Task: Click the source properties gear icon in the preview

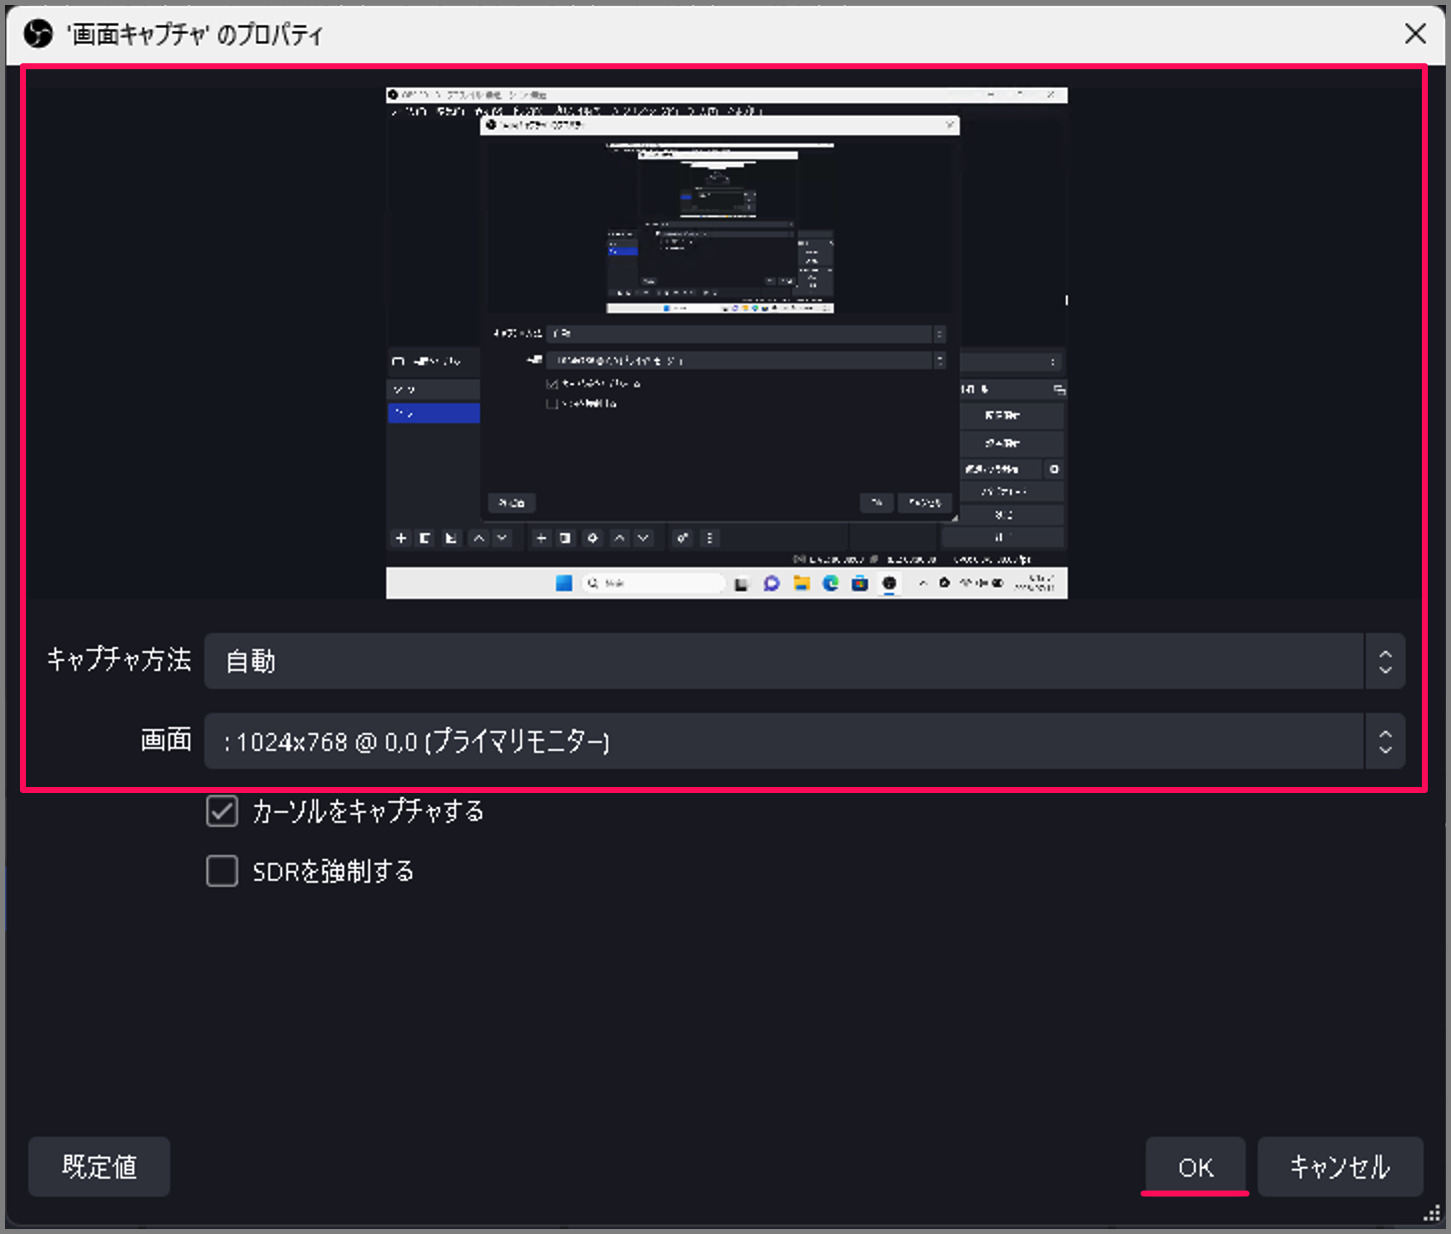Action: tap(592, 538)
